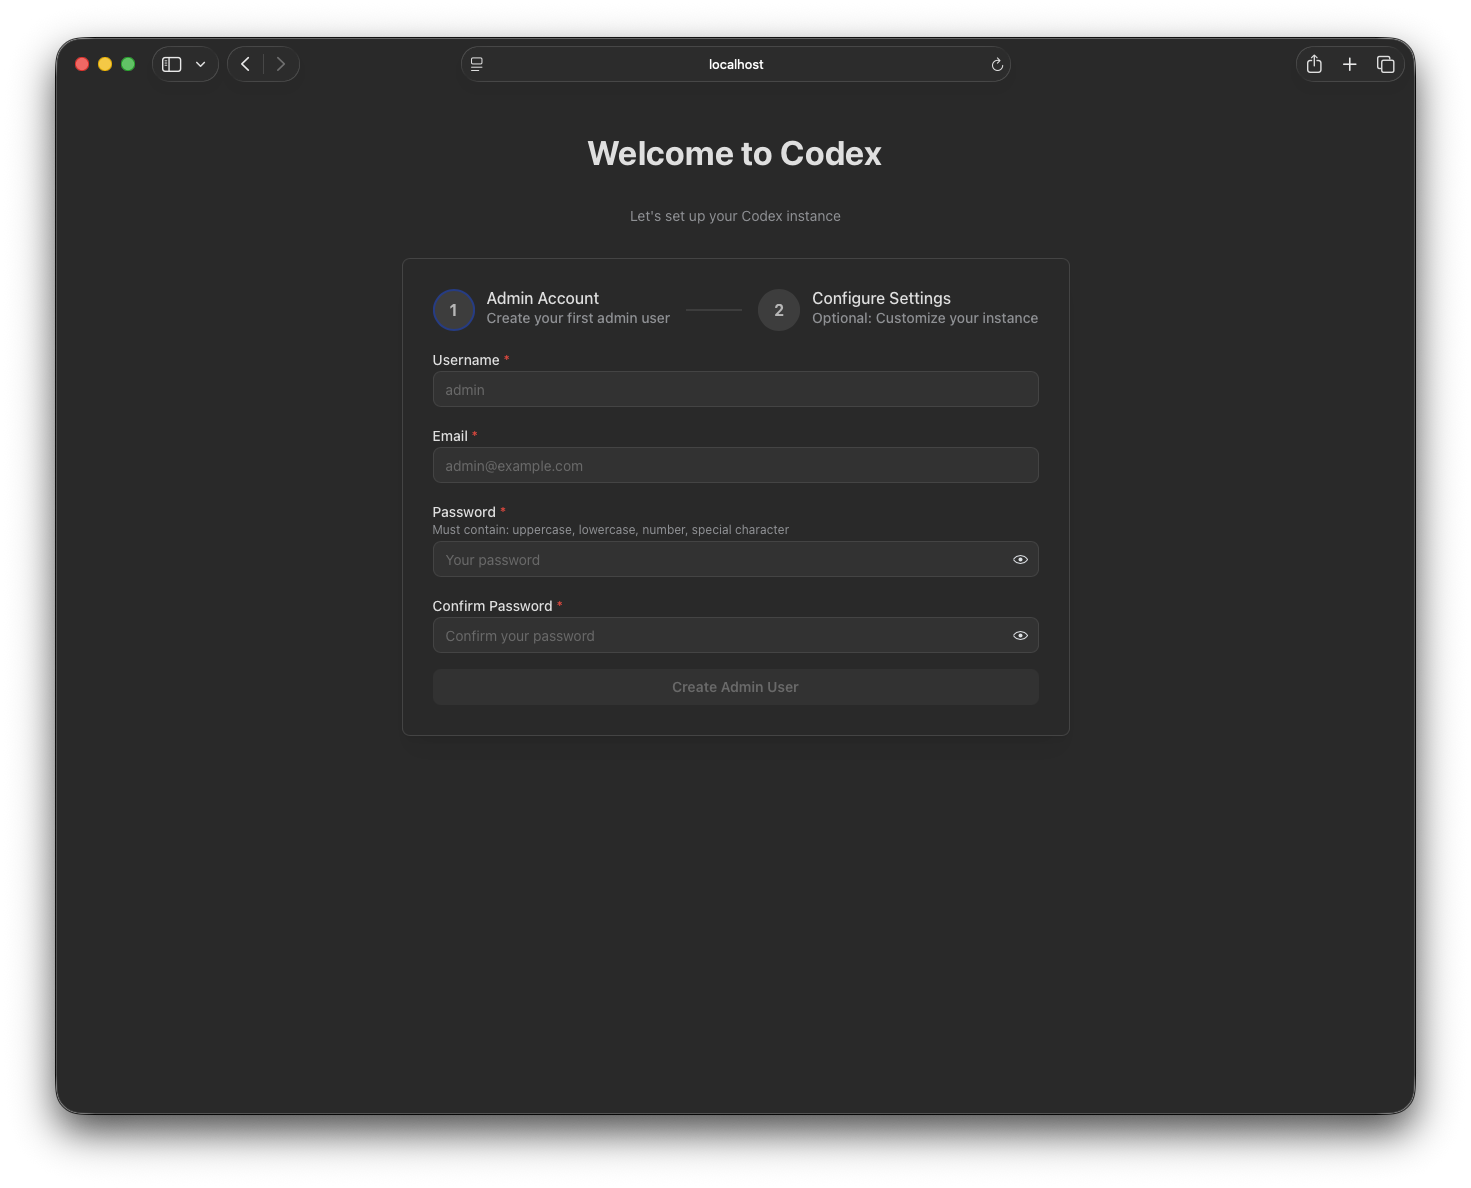This screenshot has width=1471, height=1188.
Task: Focus the Email input field
Action: pyautogui.click(x=735, y=465)
